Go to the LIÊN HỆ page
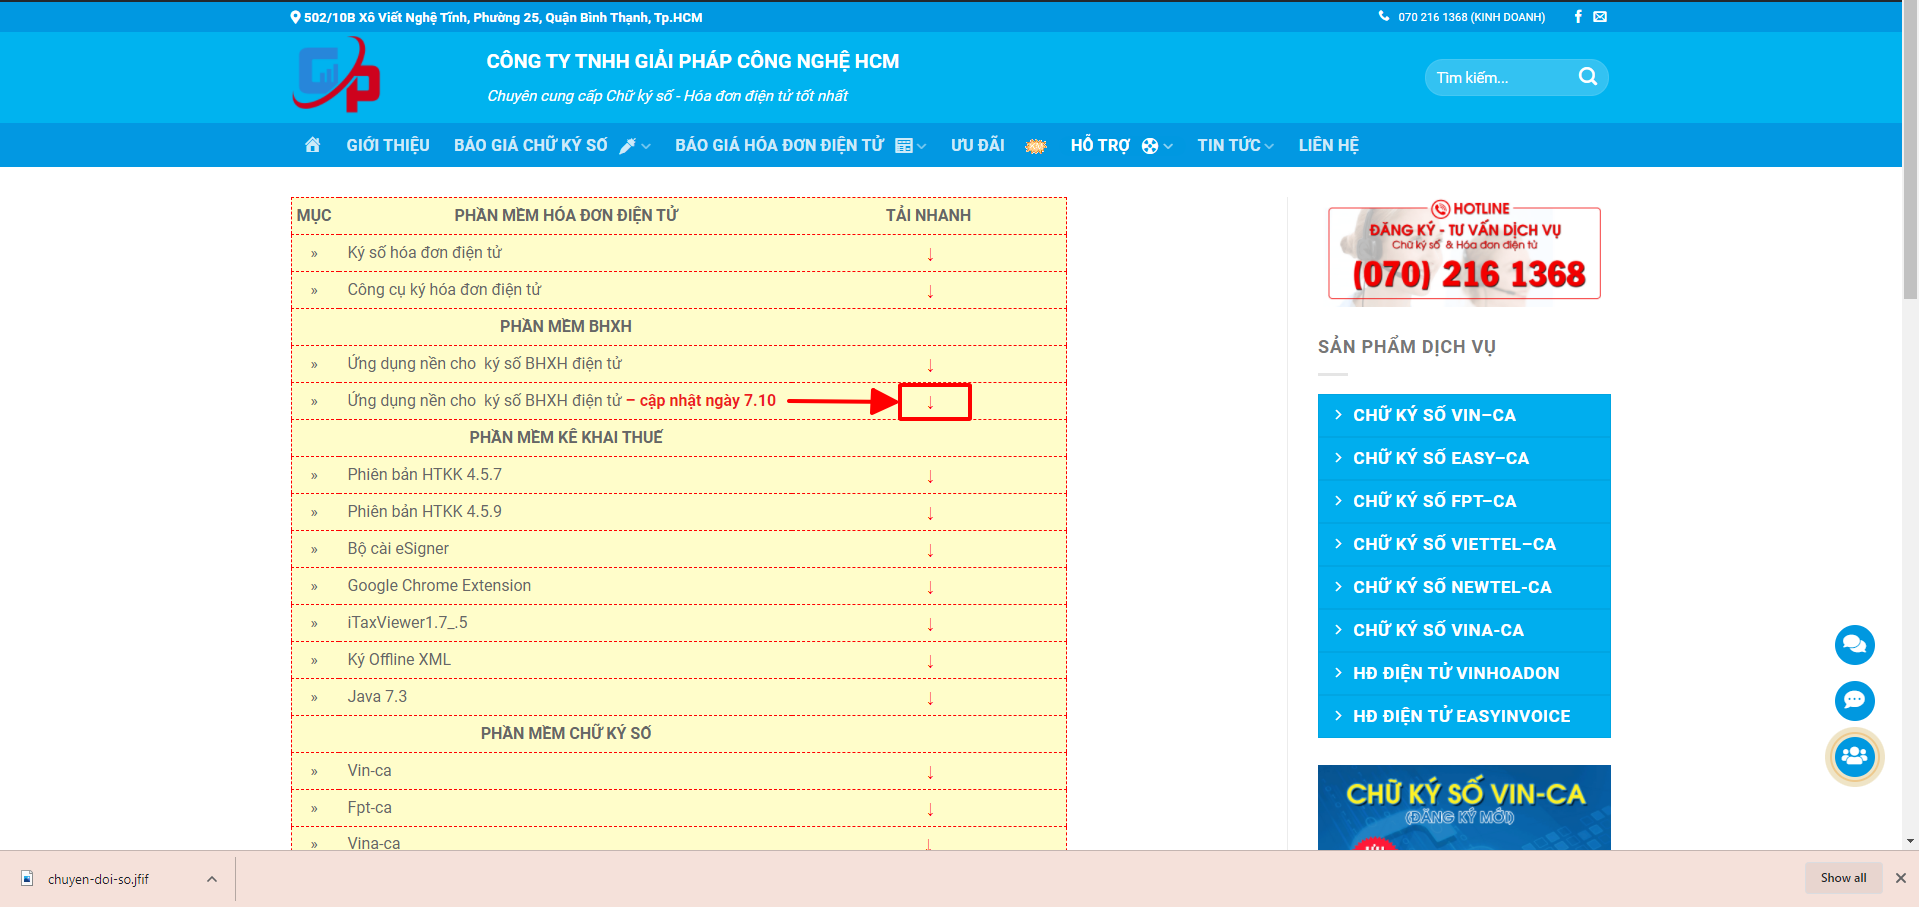 click(x=1328, y=146)
